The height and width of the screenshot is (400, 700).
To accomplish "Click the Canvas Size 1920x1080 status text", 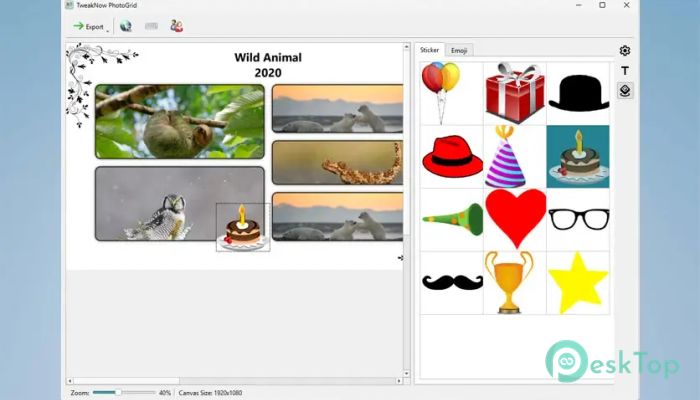I will [x=210, y=393].
